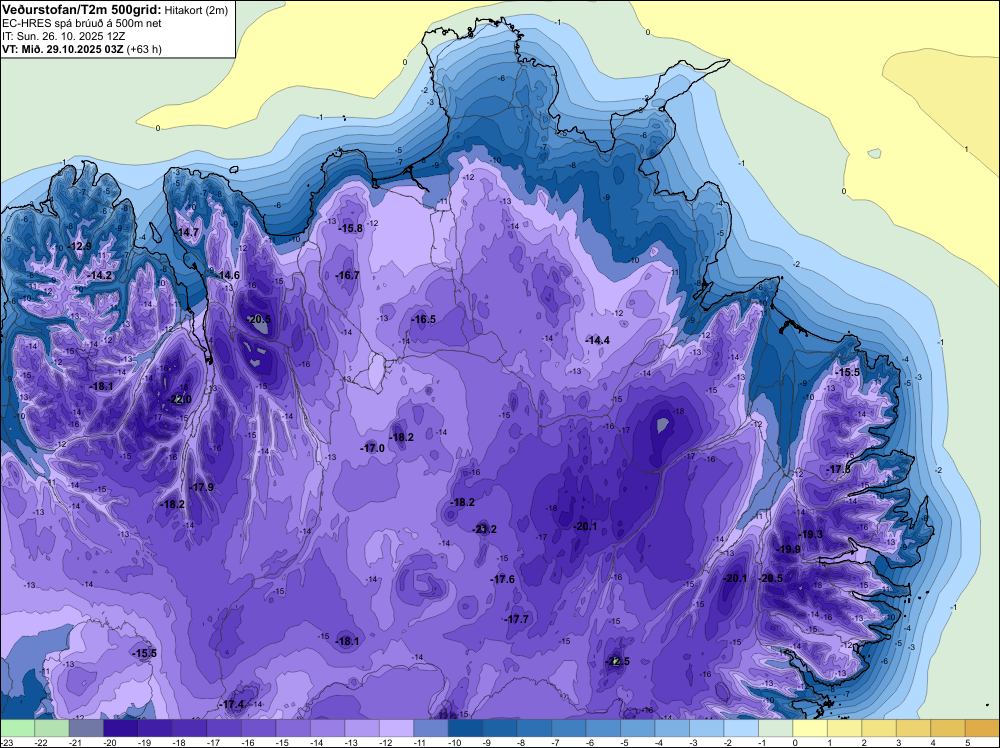Viewport: 1000px width, 748px height.
Task: Click the '-5' legend scale label
Action: click(626, 742)
